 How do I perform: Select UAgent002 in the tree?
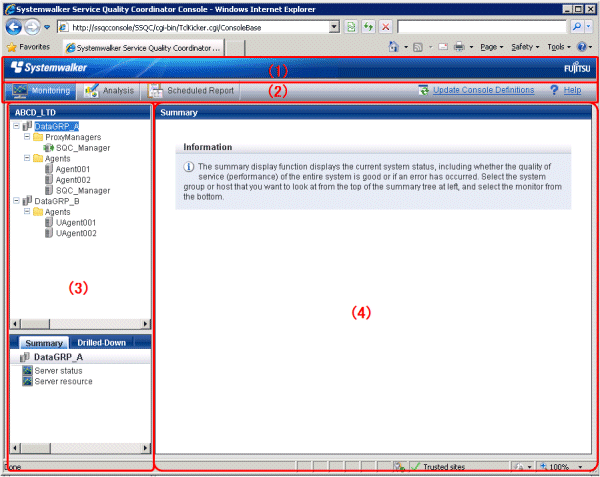pos(76,233)
